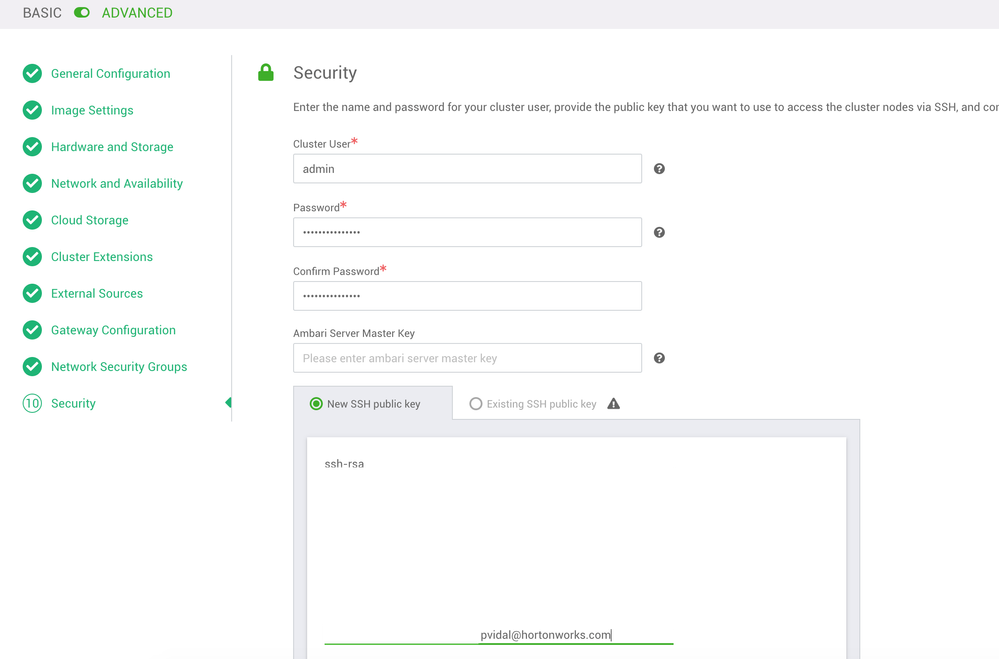Click the lock icon beside Security heading
Image resolution: width=999 pixels, height=659 pixels.
(266, 72)
